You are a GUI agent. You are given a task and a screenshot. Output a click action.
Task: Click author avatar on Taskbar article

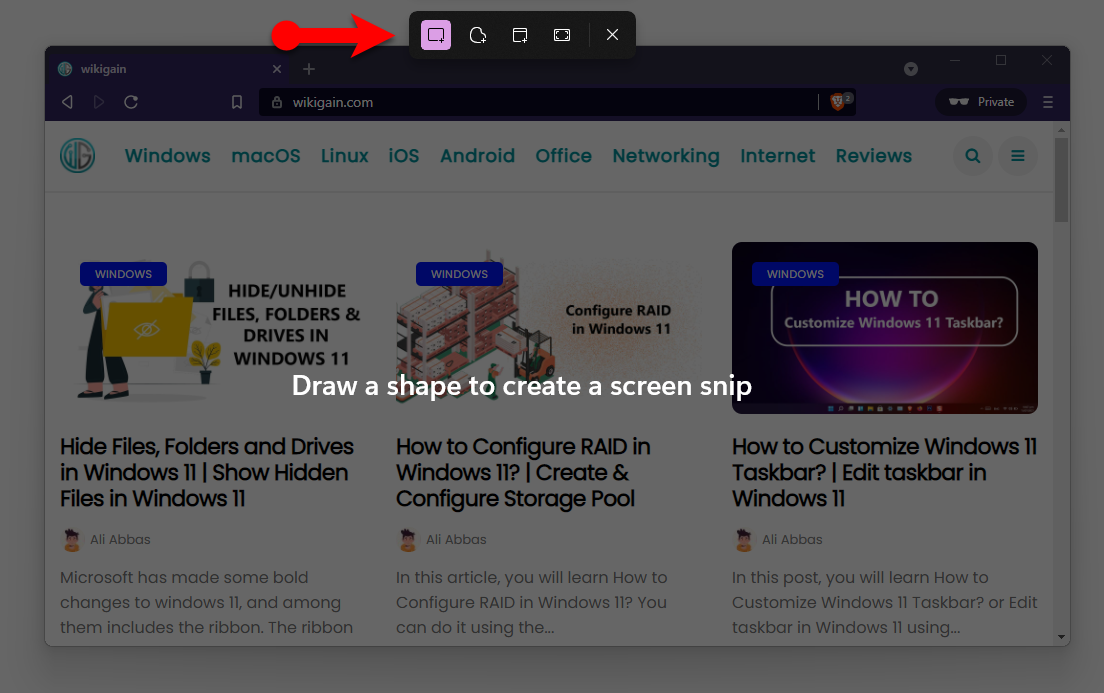click(x=744, y=539)
